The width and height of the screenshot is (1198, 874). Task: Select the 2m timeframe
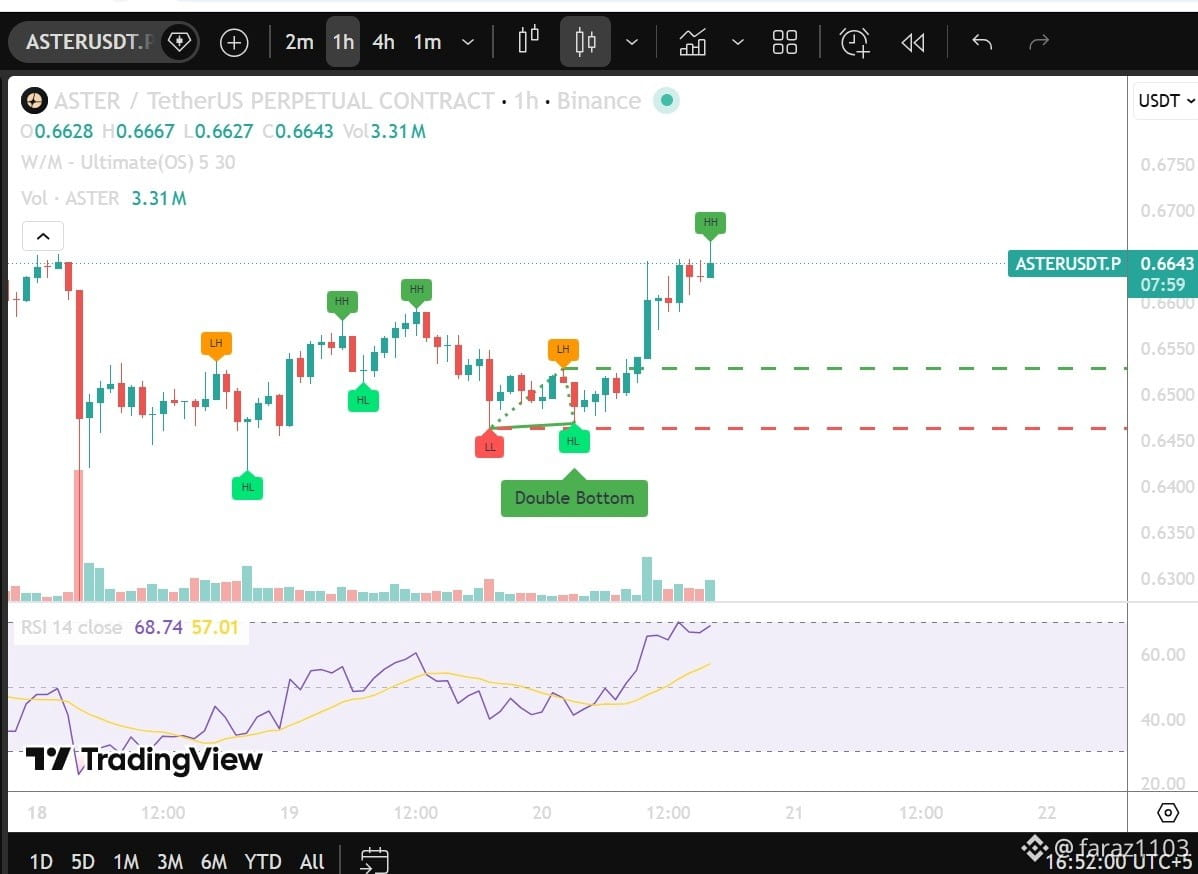click(x=299, y=42)
